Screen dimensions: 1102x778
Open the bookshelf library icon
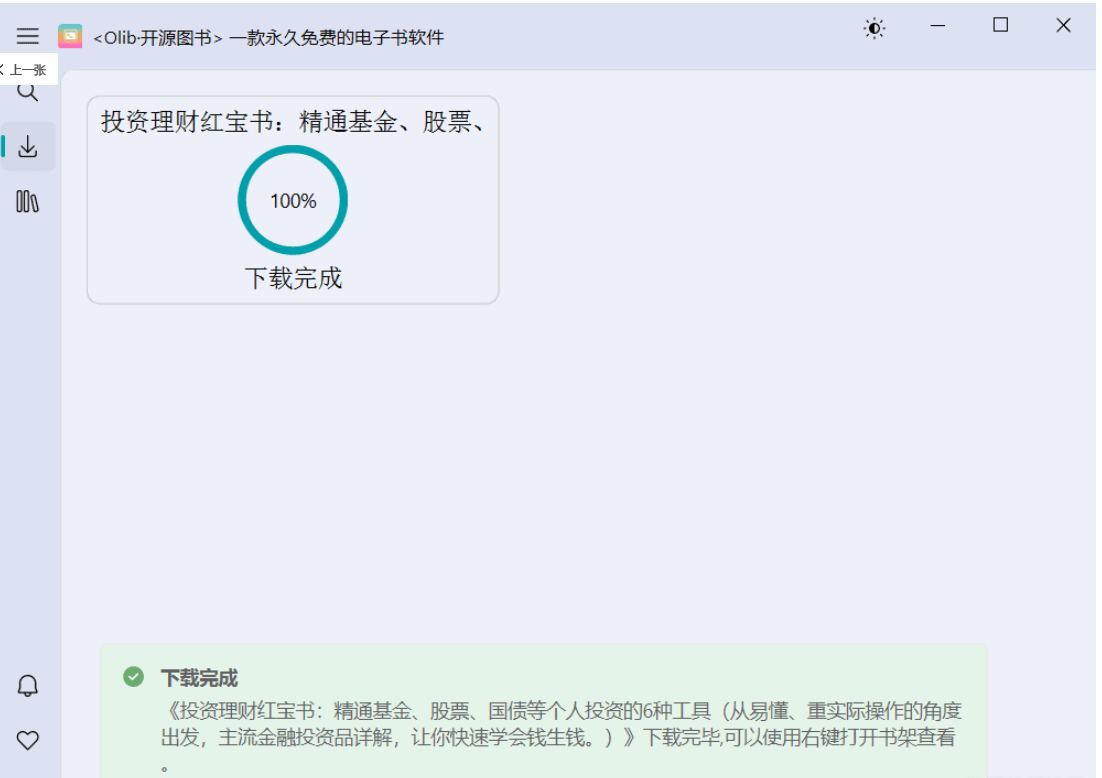coord(27,202)
